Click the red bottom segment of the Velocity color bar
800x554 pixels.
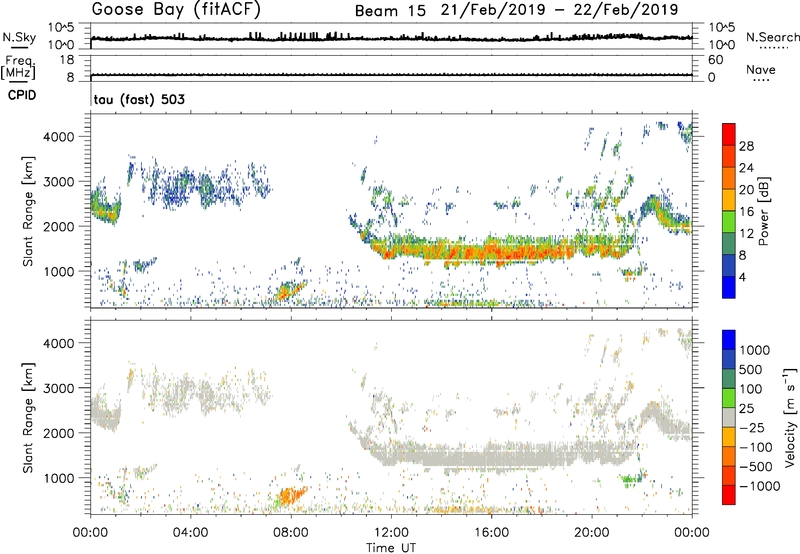tap(729, 495)
